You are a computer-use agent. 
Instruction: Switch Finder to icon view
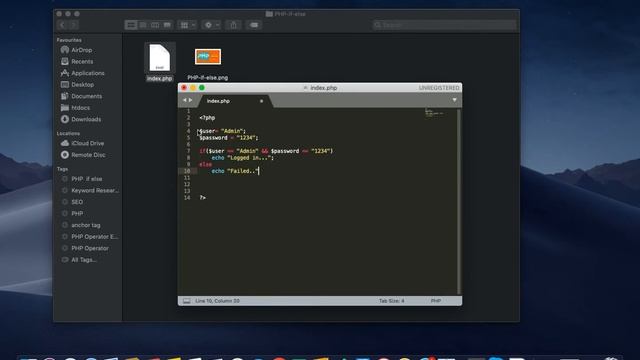pyautogui.click(x=131, y=25)
